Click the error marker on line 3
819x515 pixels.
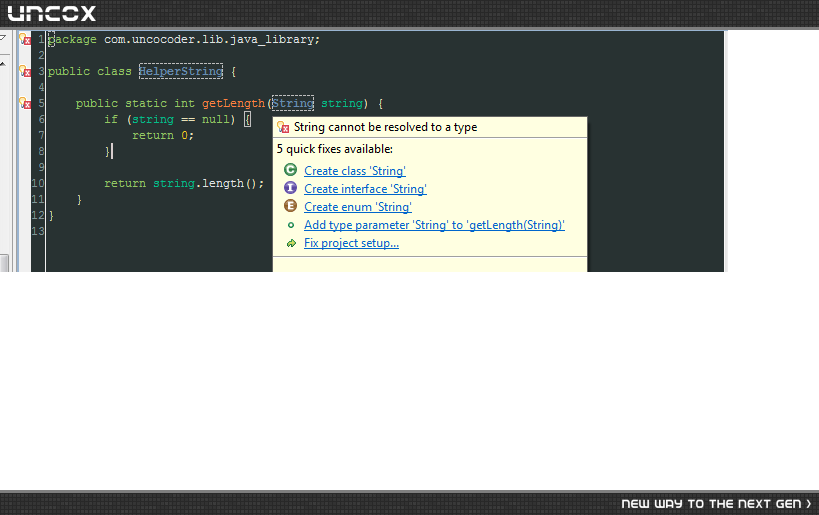[x=25, y=71]
